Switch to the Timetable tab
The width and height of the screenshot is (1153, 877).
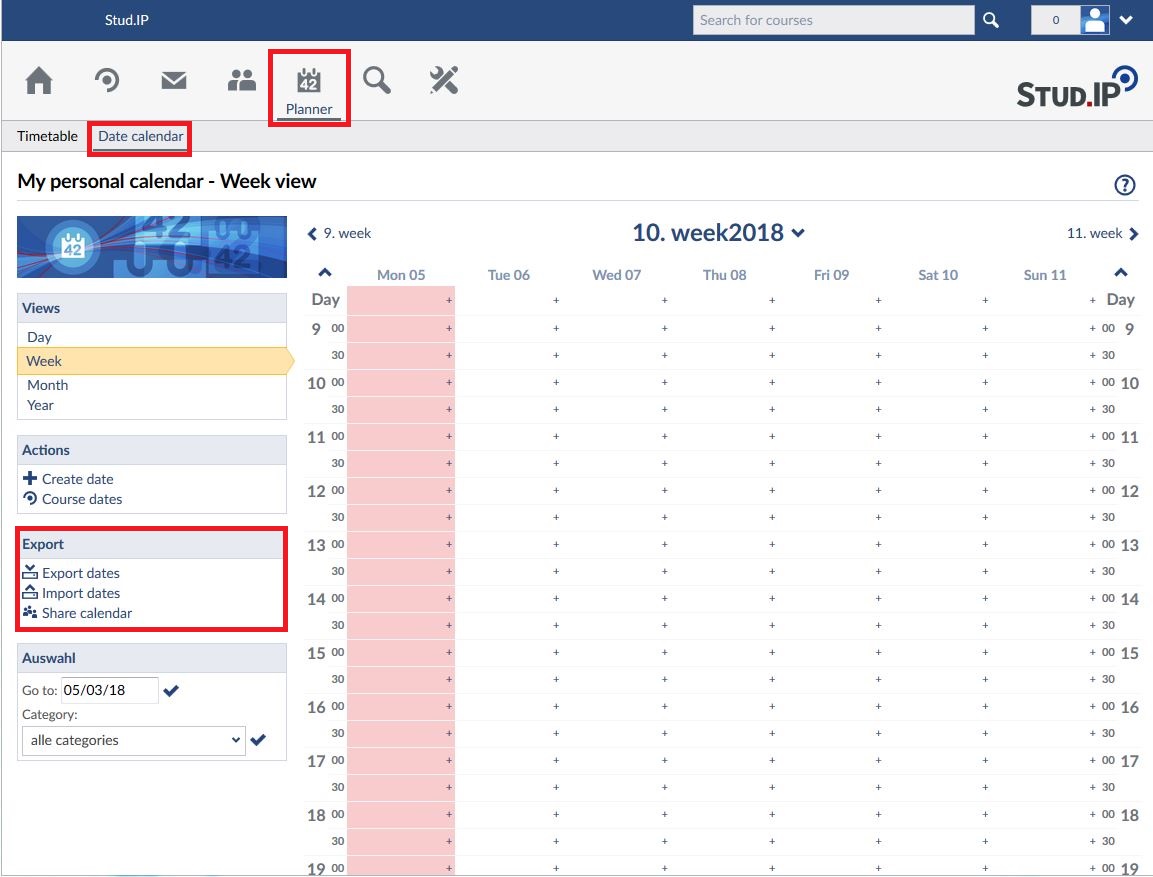(x=47, y=136)
